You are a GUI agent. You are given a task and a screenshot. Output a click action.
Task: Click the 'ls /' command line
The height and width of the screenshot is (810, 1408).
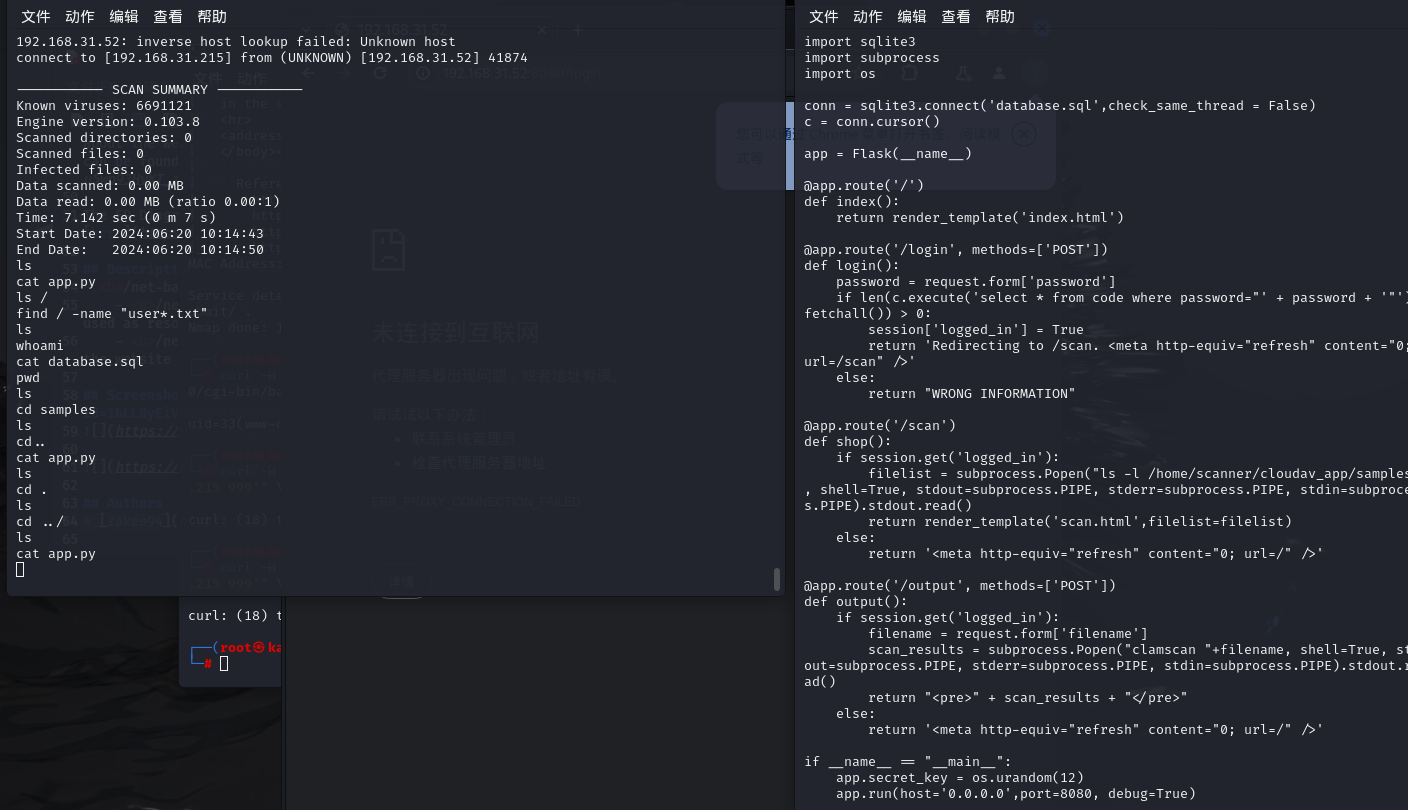[32, 298]
